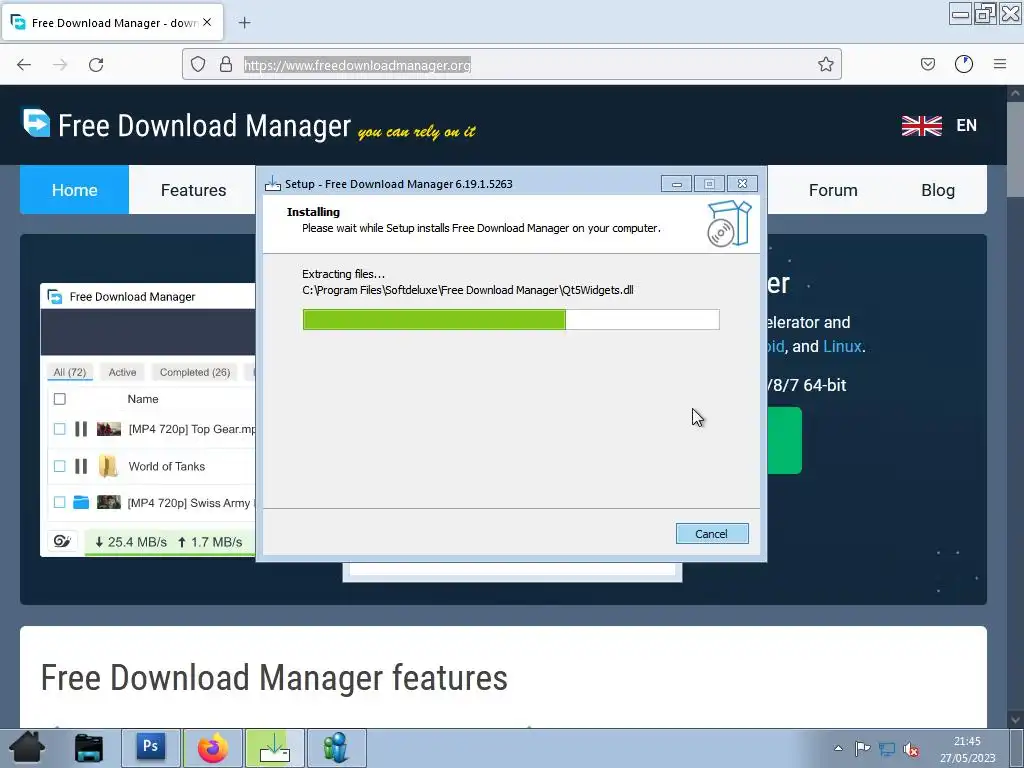This screenshot has height=768, width=1024.
Task: Switch to Firefox in the taskbar
Action: (213, 747)
